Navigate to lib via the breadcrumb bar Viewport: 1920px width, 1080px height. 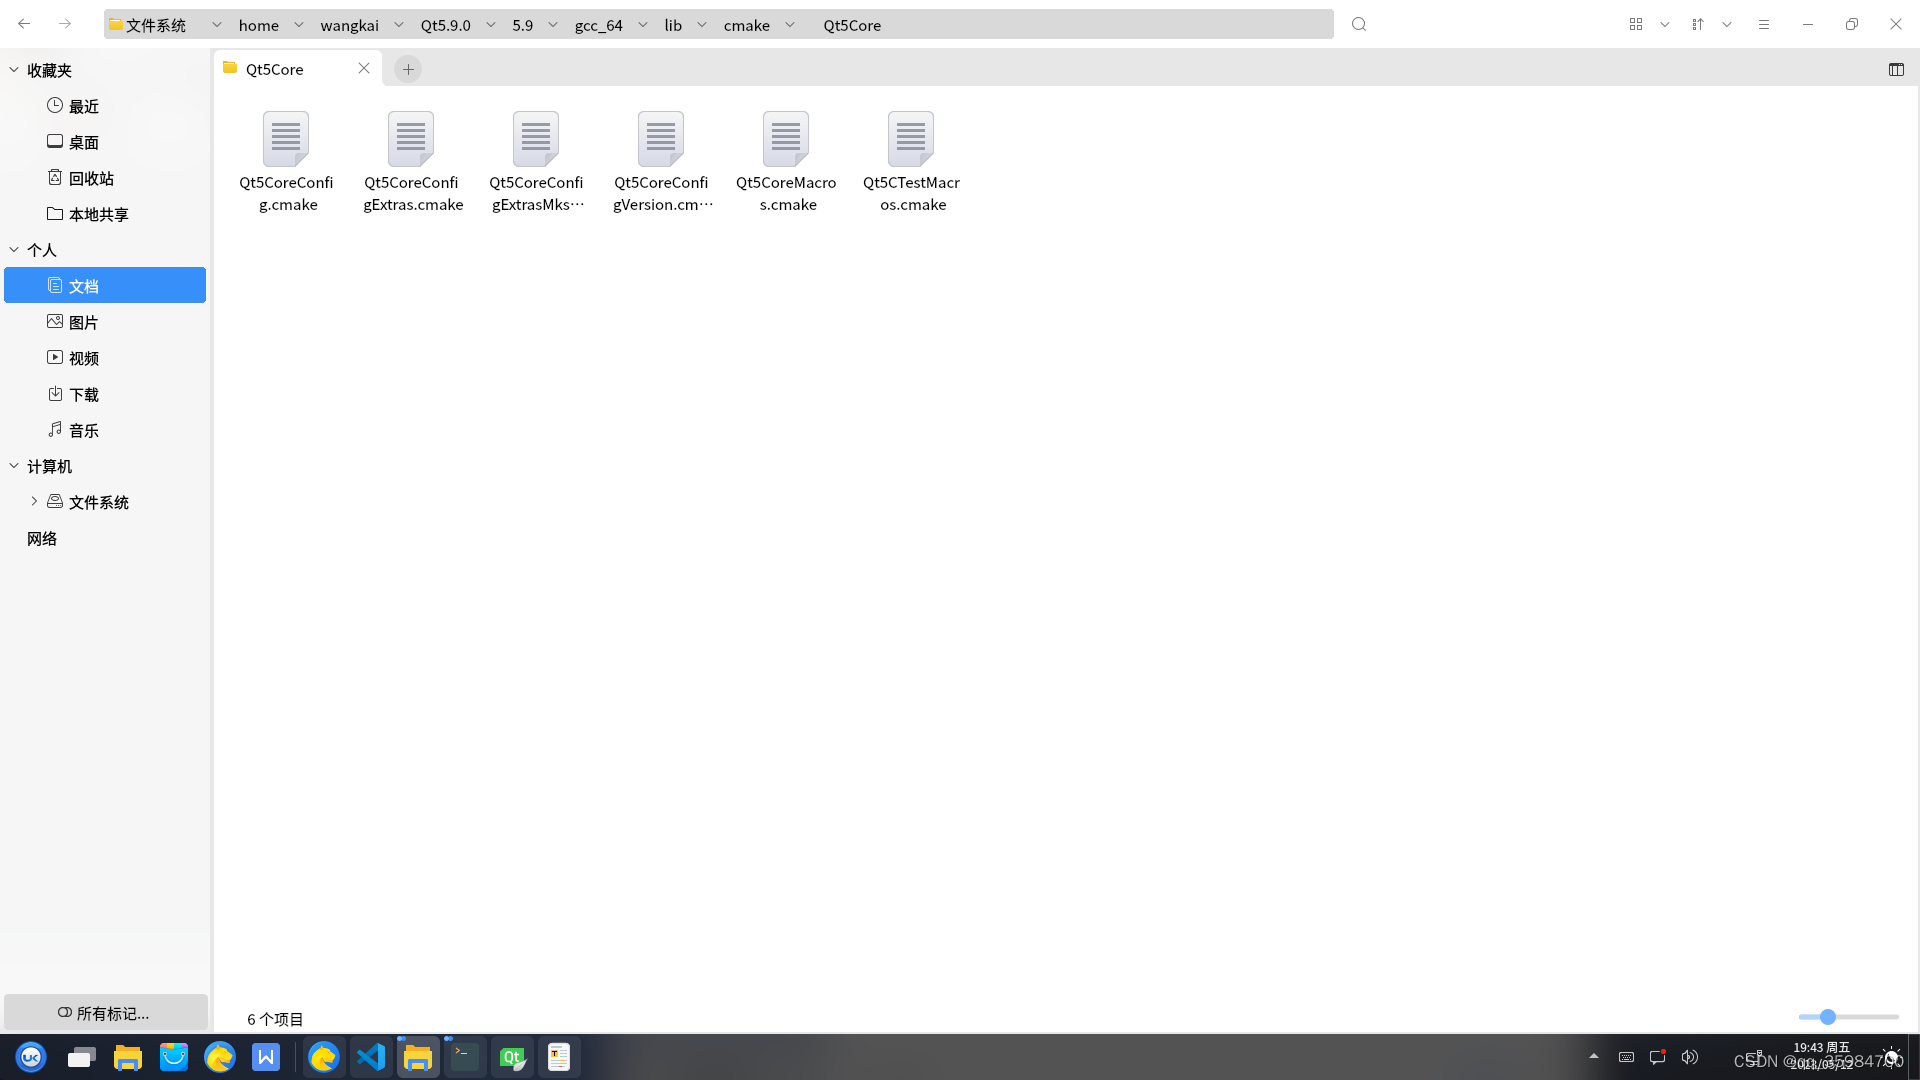click(672, 24)
